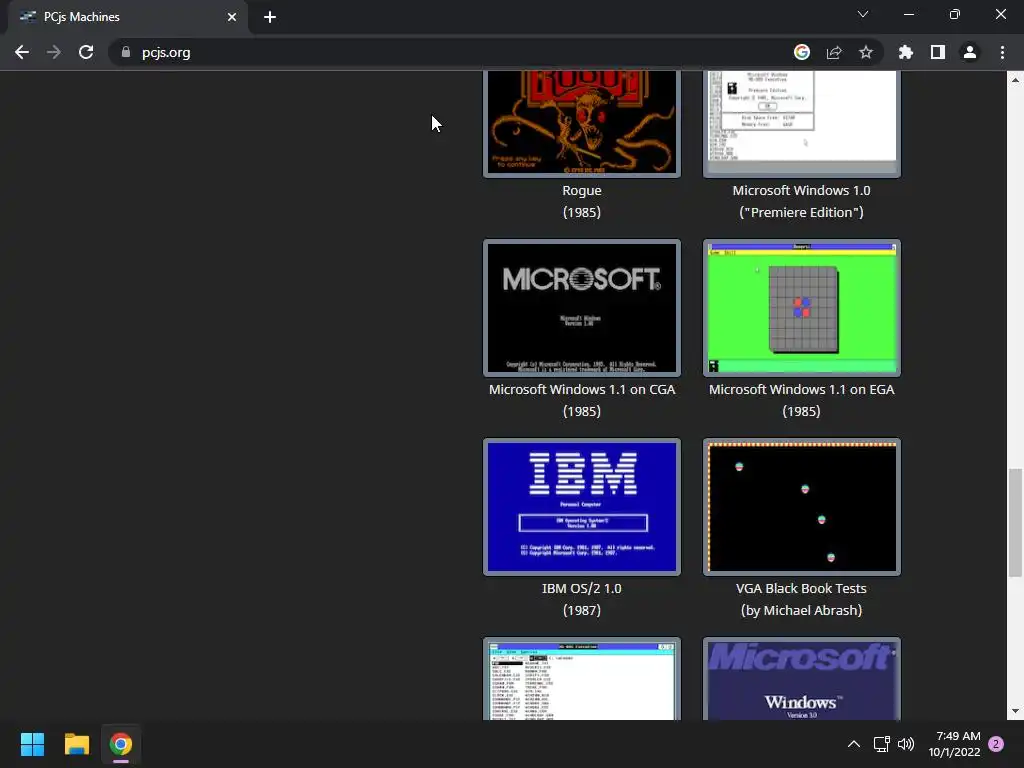Click the scrollbar down arrow
This screenshot has height=768, width=1024.
point(1015,711)
